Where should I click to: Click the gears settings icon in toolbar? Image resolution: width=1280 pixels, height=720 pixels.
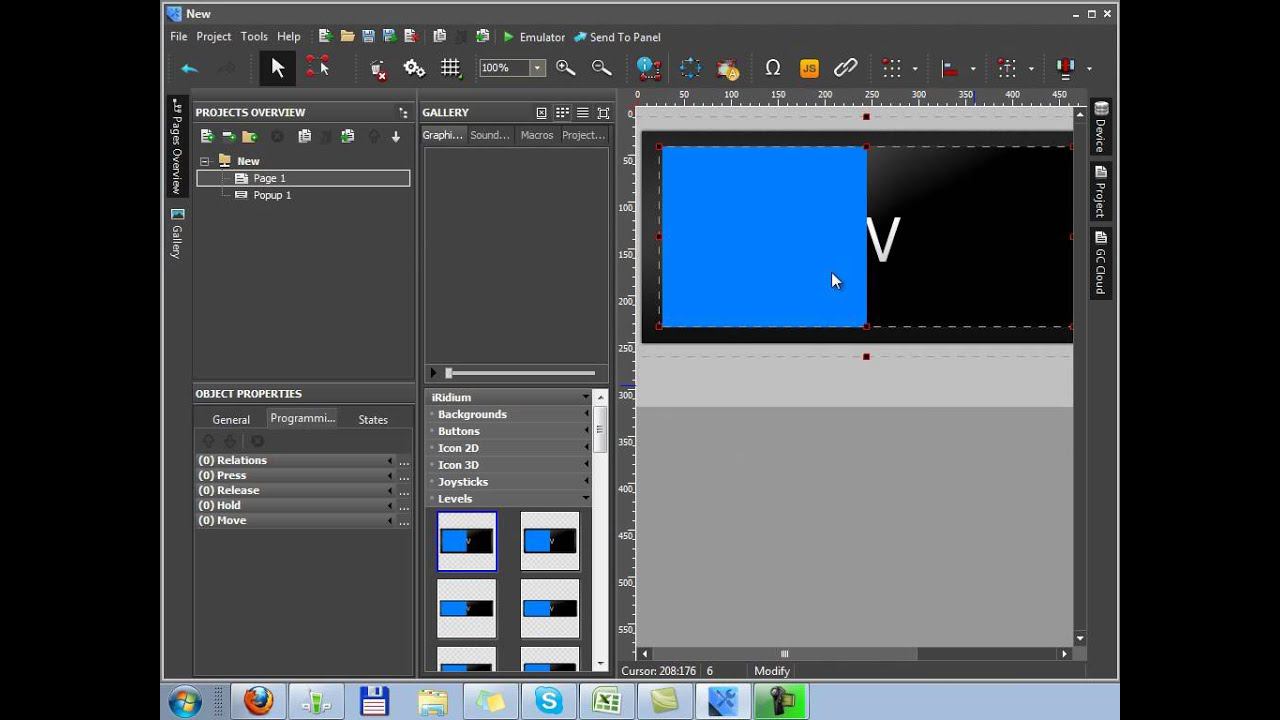point(414,68)
